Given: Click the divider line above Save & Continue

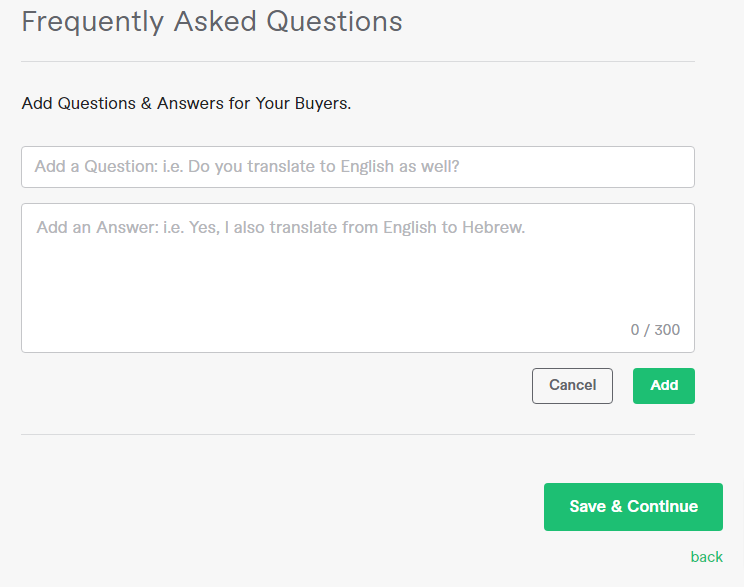Looking at the screenshot, I should point(358,434).
